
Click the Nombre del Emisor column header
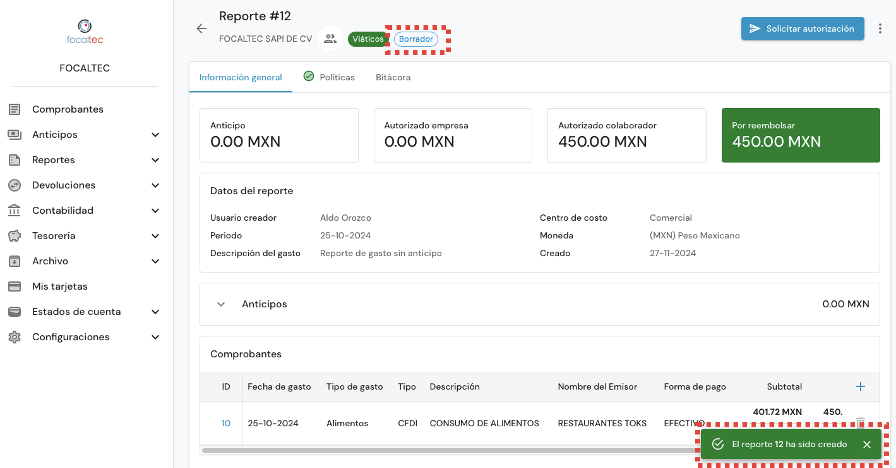pyautogui.click(x=597, y=387)
